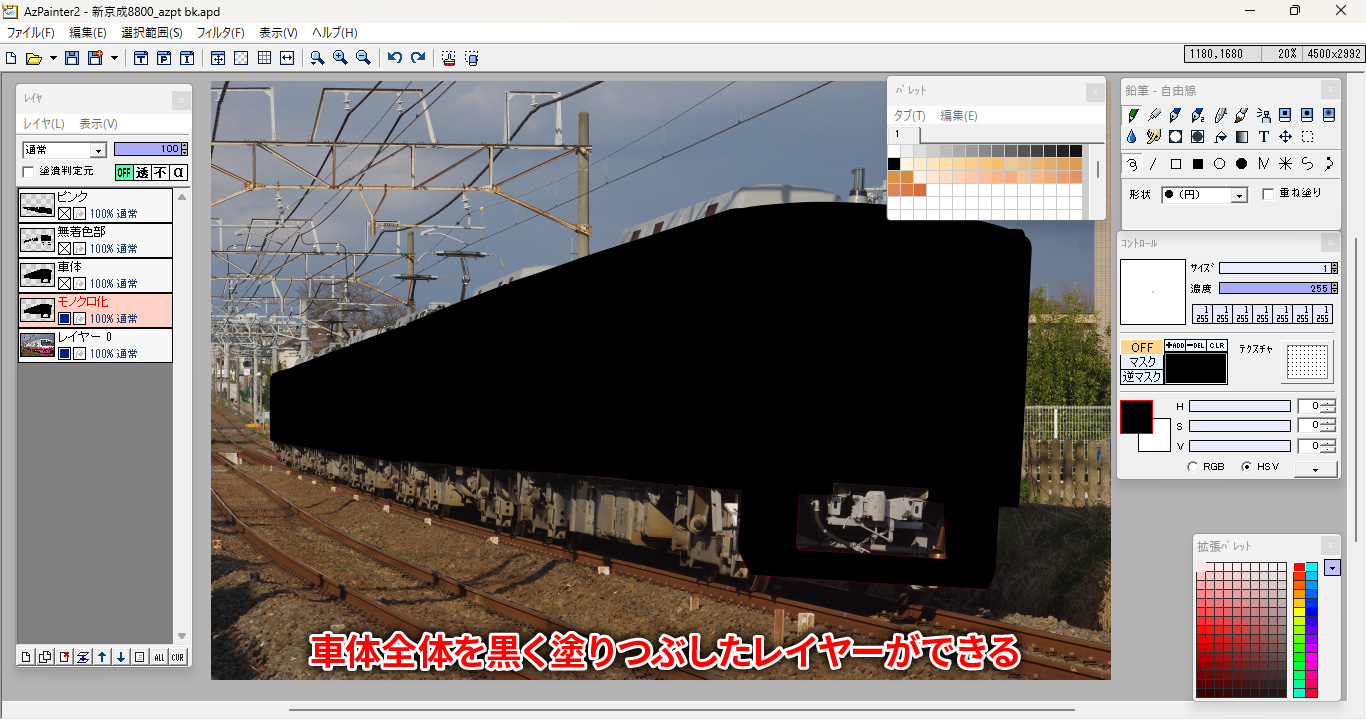Check the 塗潰判定元 checkbox
The image size is (1366, 720).
tap(28, 171)
